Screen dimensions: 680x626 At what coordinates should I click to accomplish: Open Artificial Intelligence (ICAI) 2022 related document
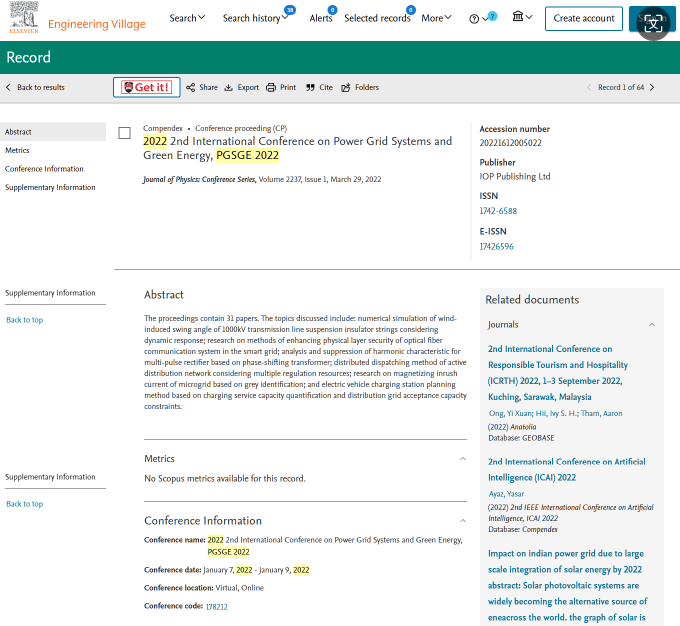(x=566, y=469)
